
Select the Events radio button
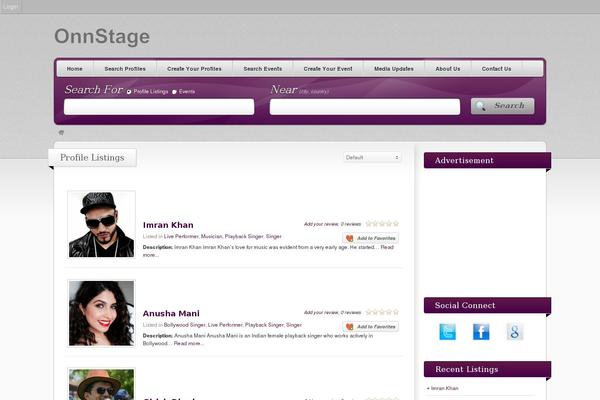[x=174, y=92]
